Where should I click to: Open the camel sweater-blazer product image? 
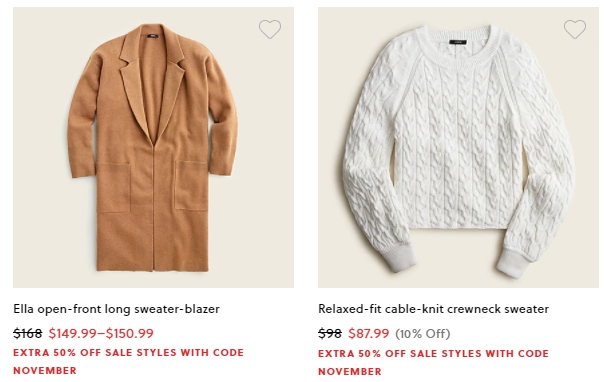pyautogui.click(x=153, y=147)
